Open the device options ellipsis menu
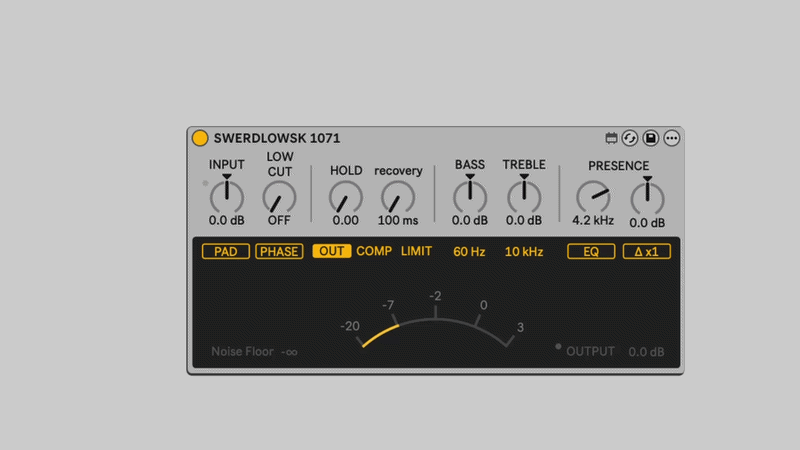The width and height of the screenshot is (800, 450). click(672, 138)
